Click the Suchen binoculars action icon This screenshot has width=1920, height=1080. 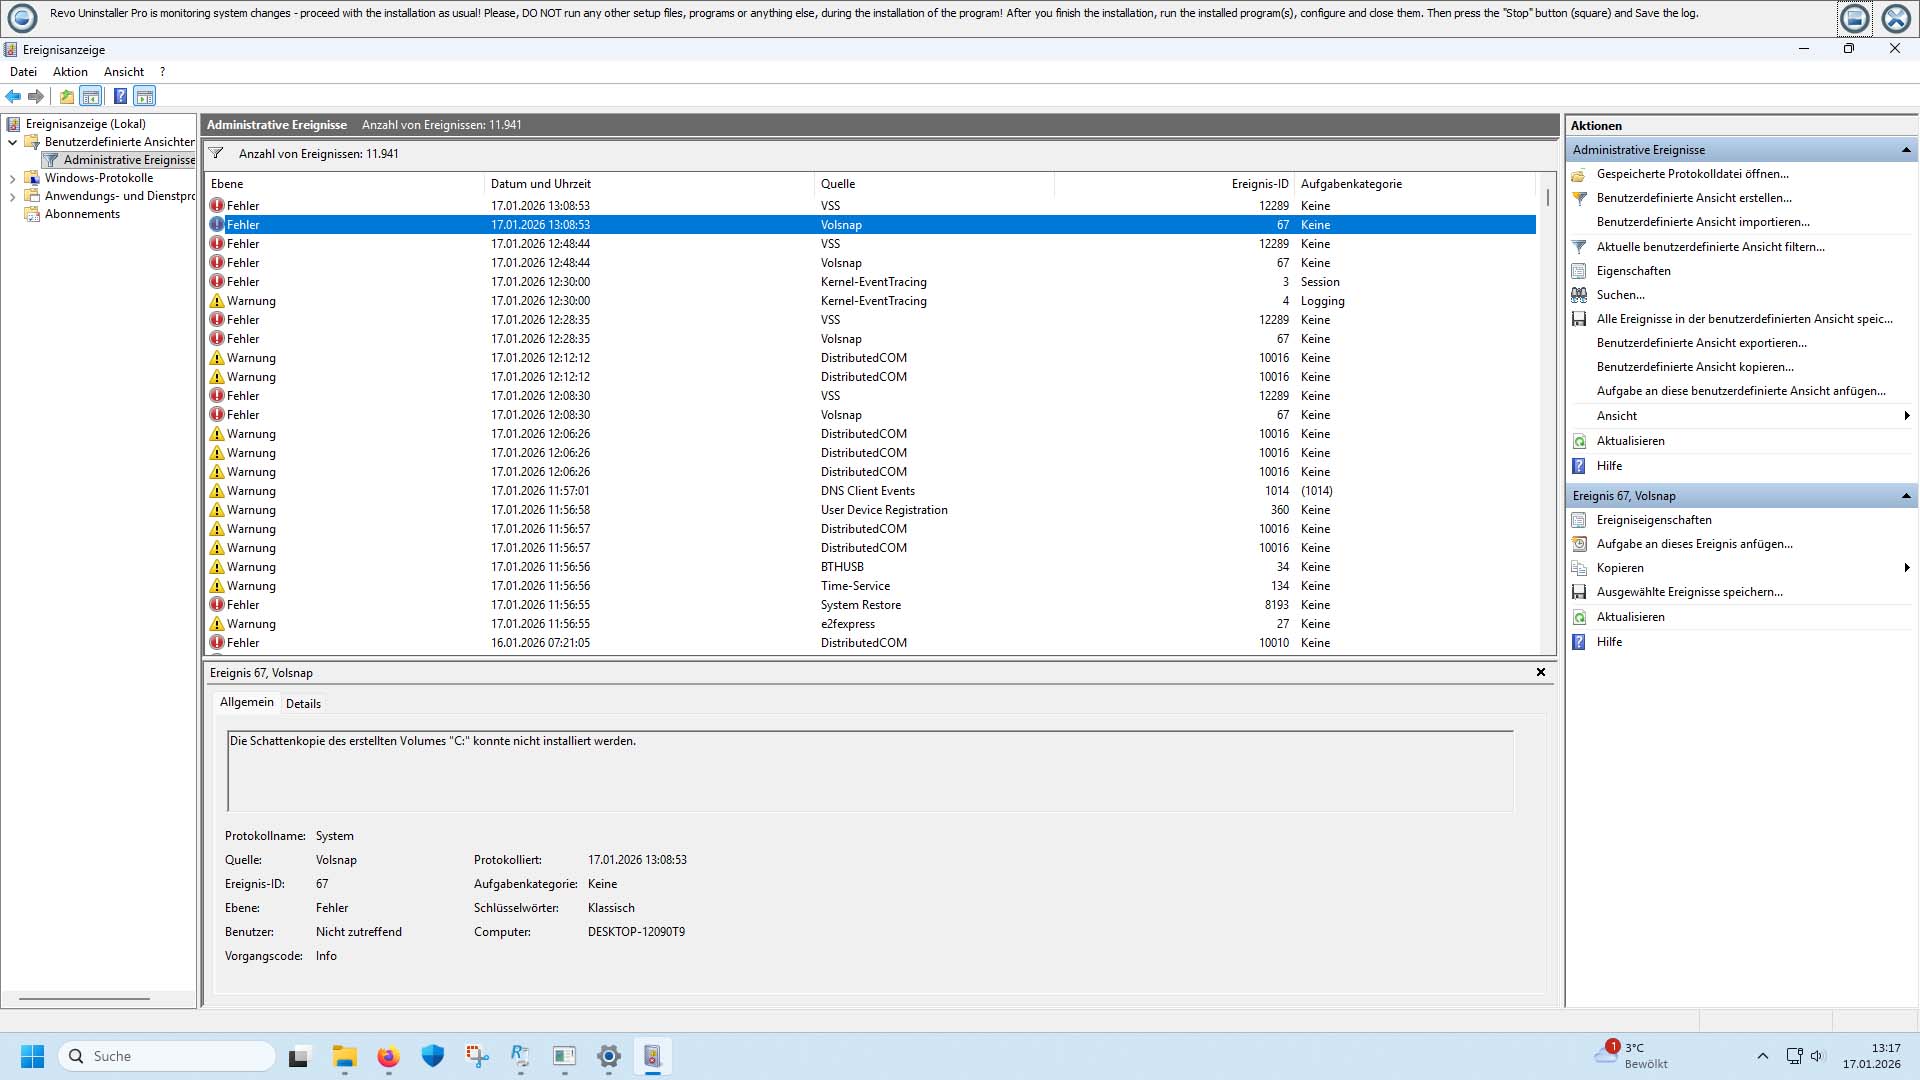point(1579,295)
